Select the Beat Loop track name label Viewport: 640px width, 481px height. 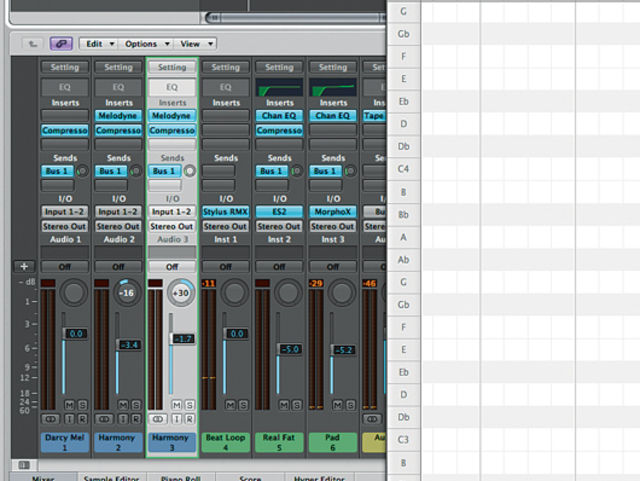pyautogui.click(x=225, y=442)
